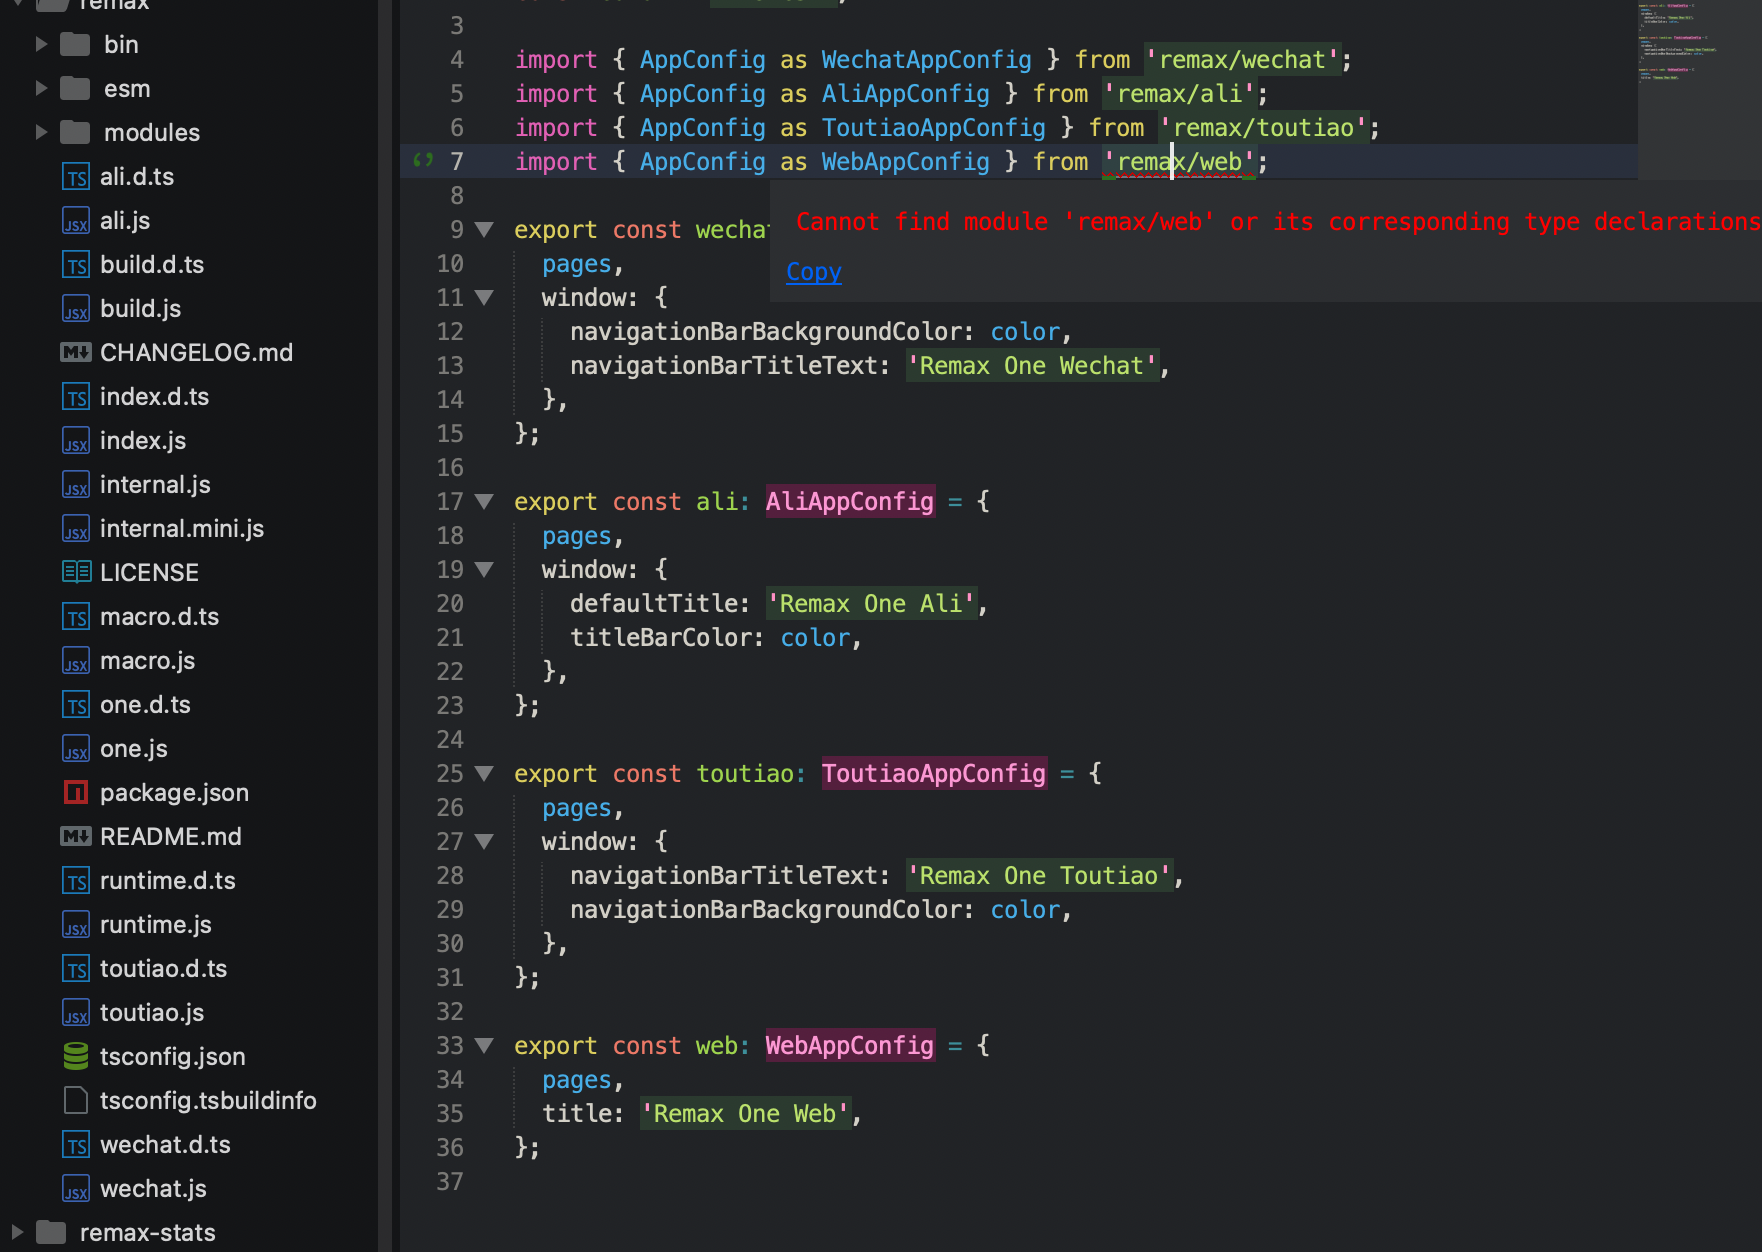Image resolution: width=1762 pixels, height=1252 pixels.
Task: Click the license book icon beside LICENSE
Action: tap(76, 573)
